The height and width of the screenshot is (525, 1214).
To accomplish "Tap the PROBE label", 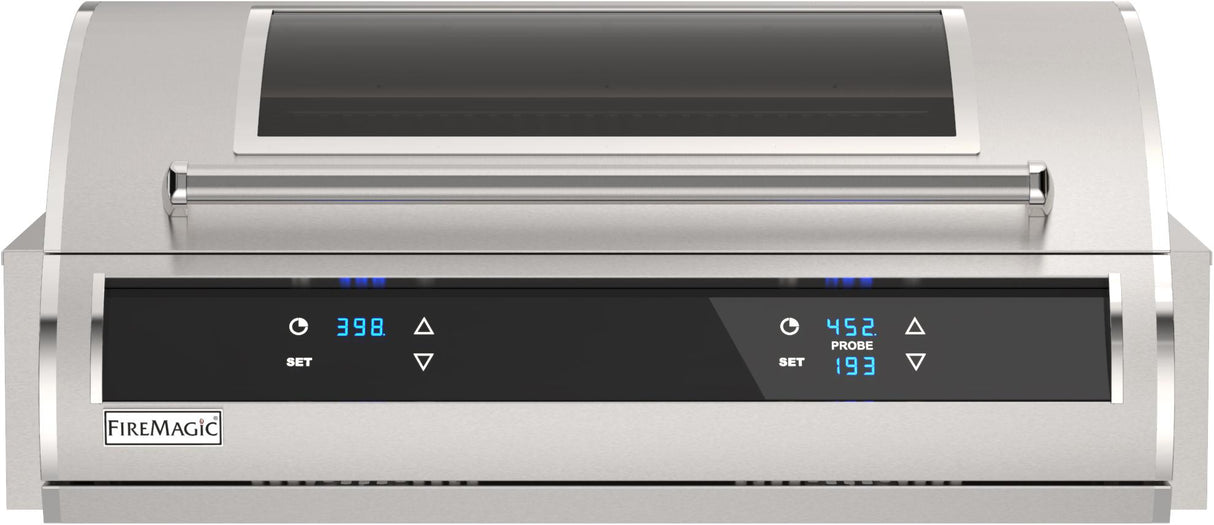I will pyautogui.click(x=851, y=345).
